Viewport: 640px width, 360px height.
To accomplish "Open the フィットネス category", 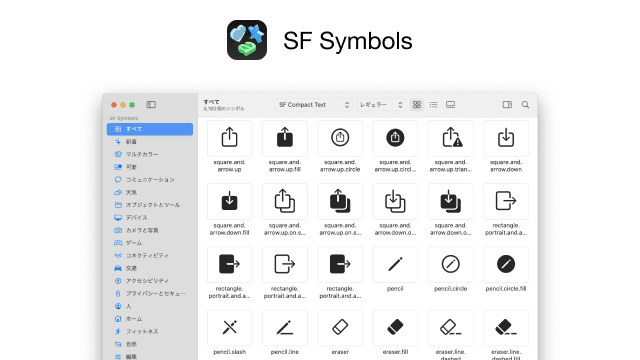I will point(150,331).
